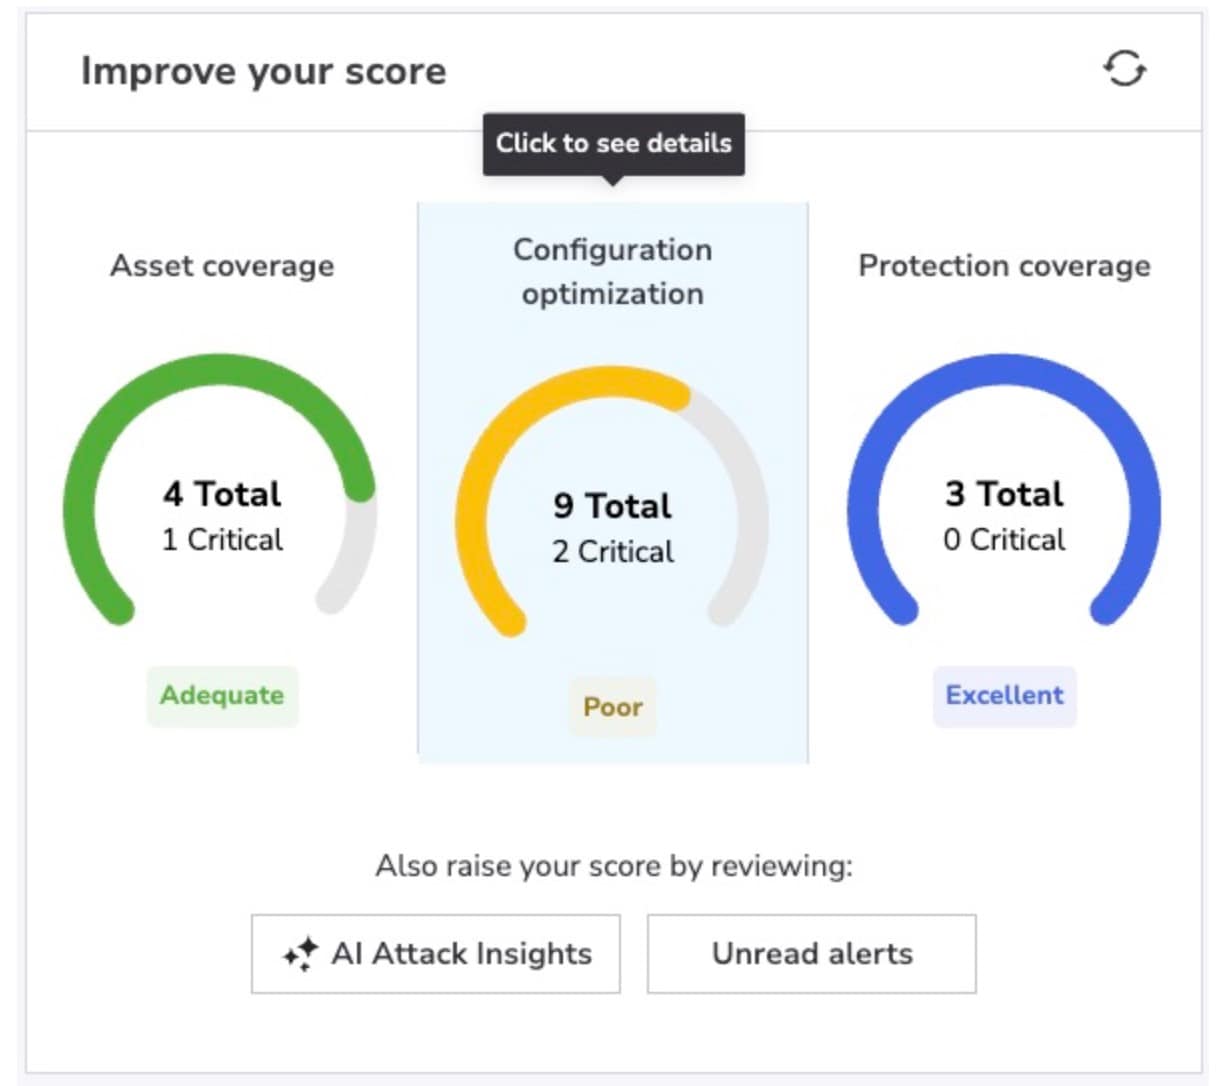Click the refresh score icon
The width and height of the screenshot is (1224, 1086).
(x=1125, y=69)
